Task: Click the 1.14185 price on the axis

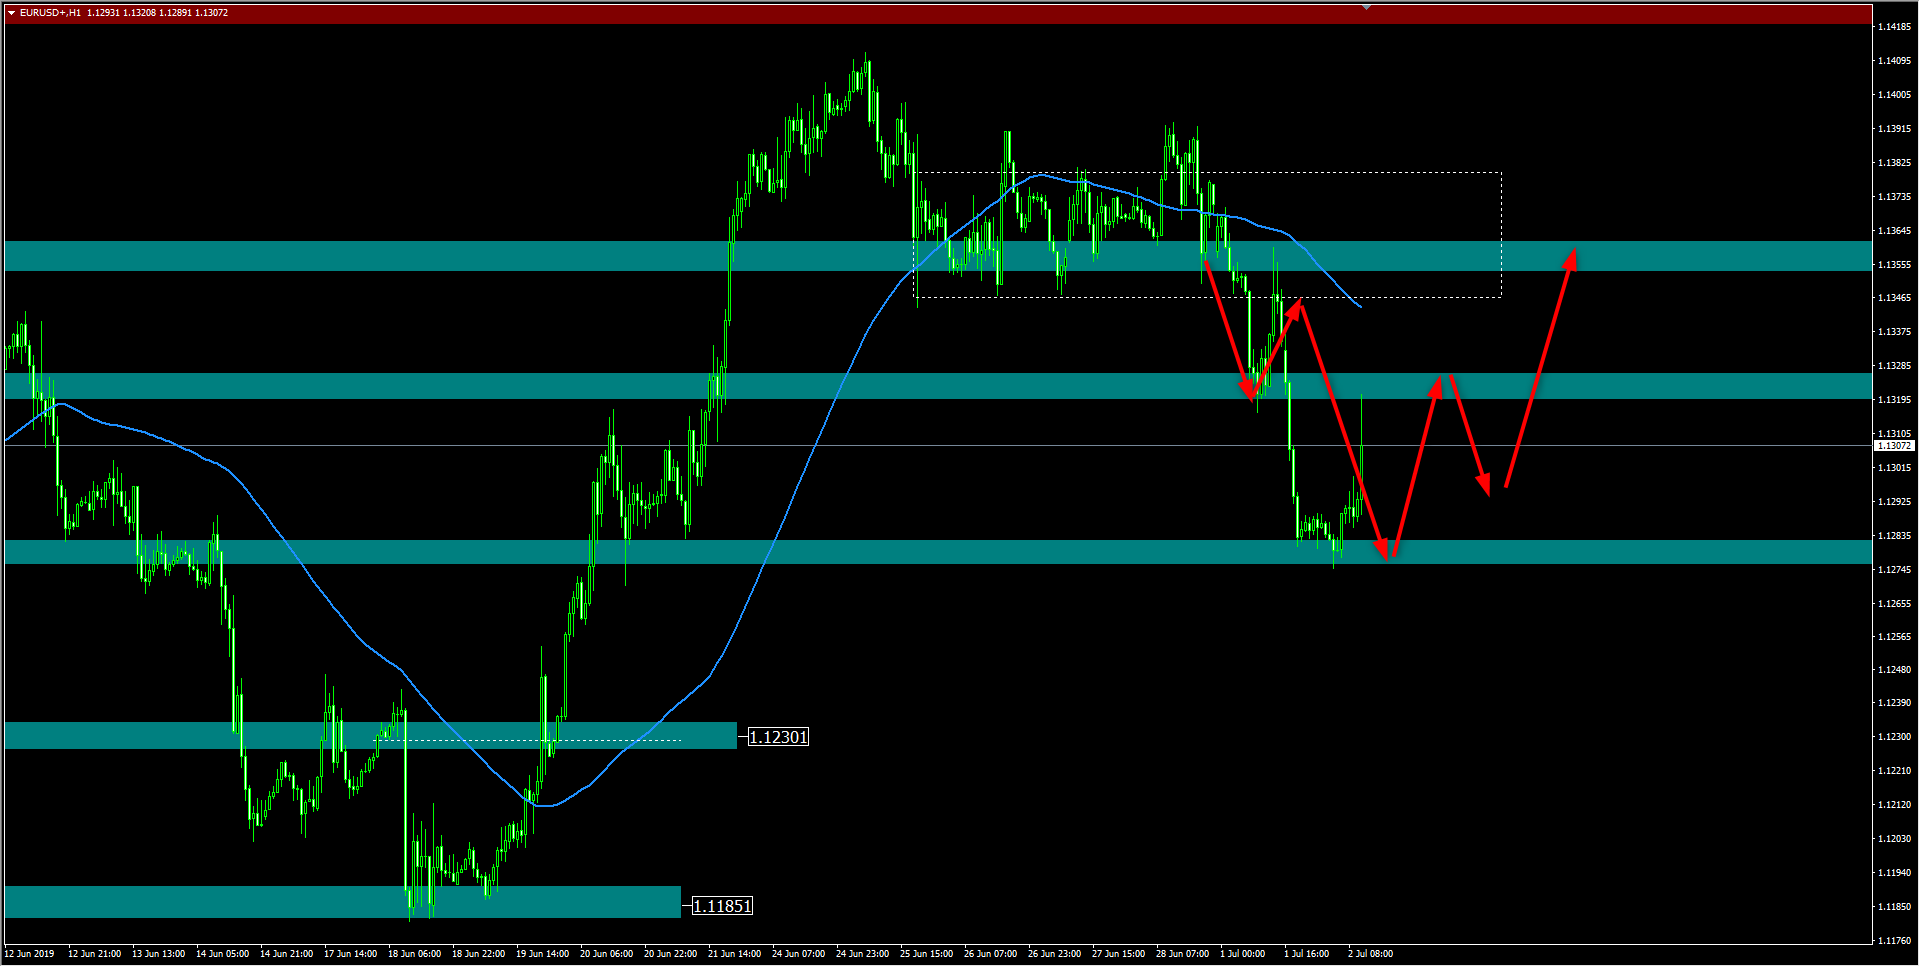Action: [x=1893, y=27]
